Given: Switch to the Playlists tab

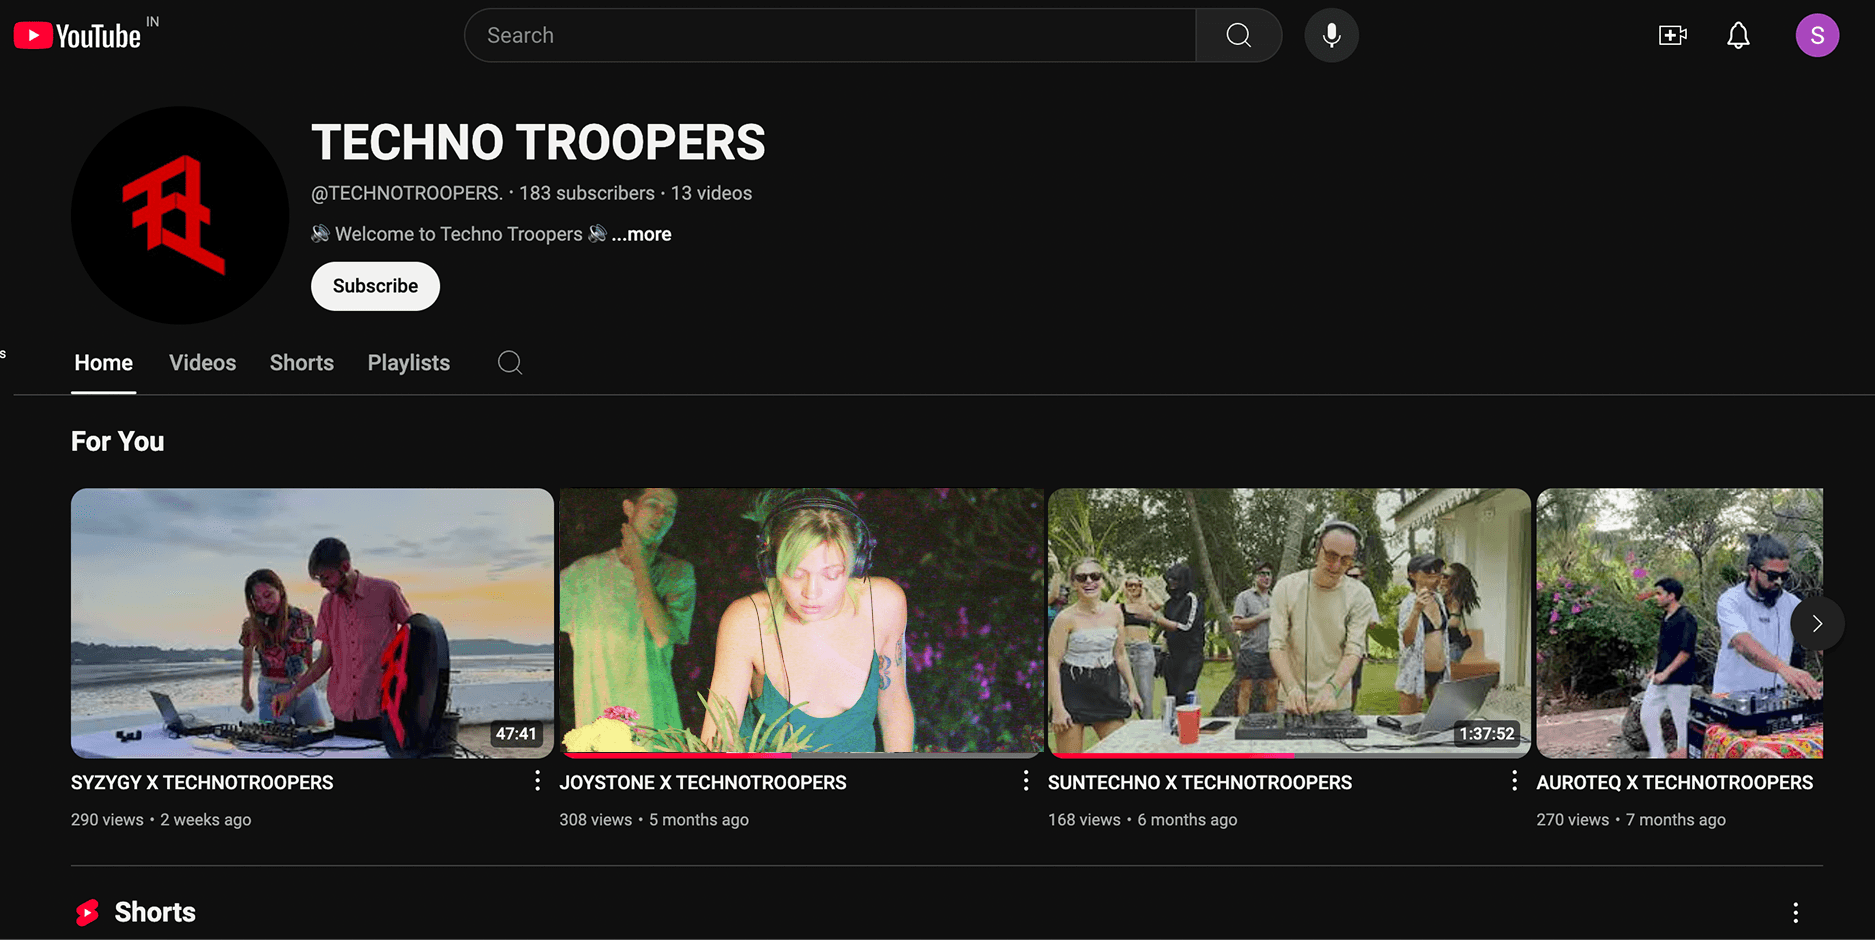Looking at the screenshot, I should click(x=409, y=363).
